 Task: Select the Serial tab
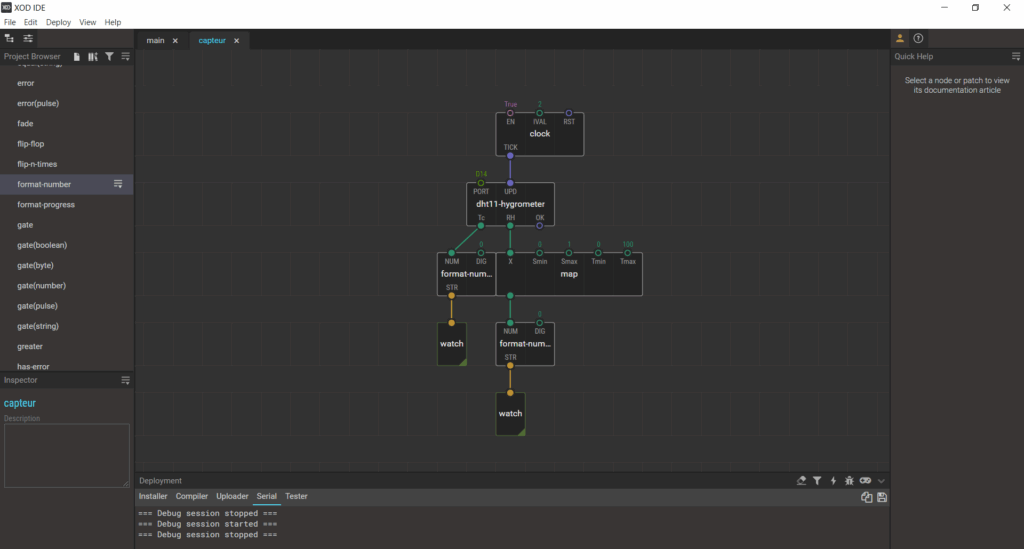pyautogui.click(x=266, y=496)
